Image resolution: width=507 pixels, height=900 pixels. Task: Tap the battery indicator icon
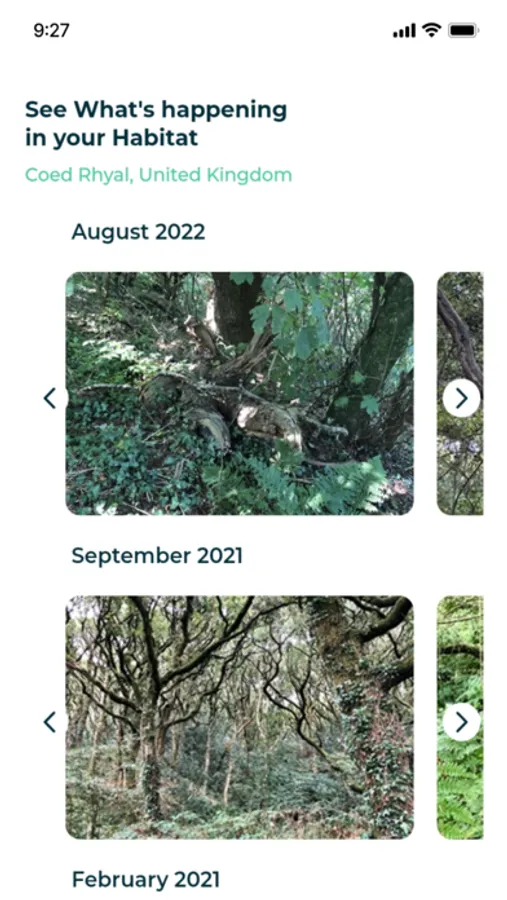pyautogui.click(x=464, y=30)
